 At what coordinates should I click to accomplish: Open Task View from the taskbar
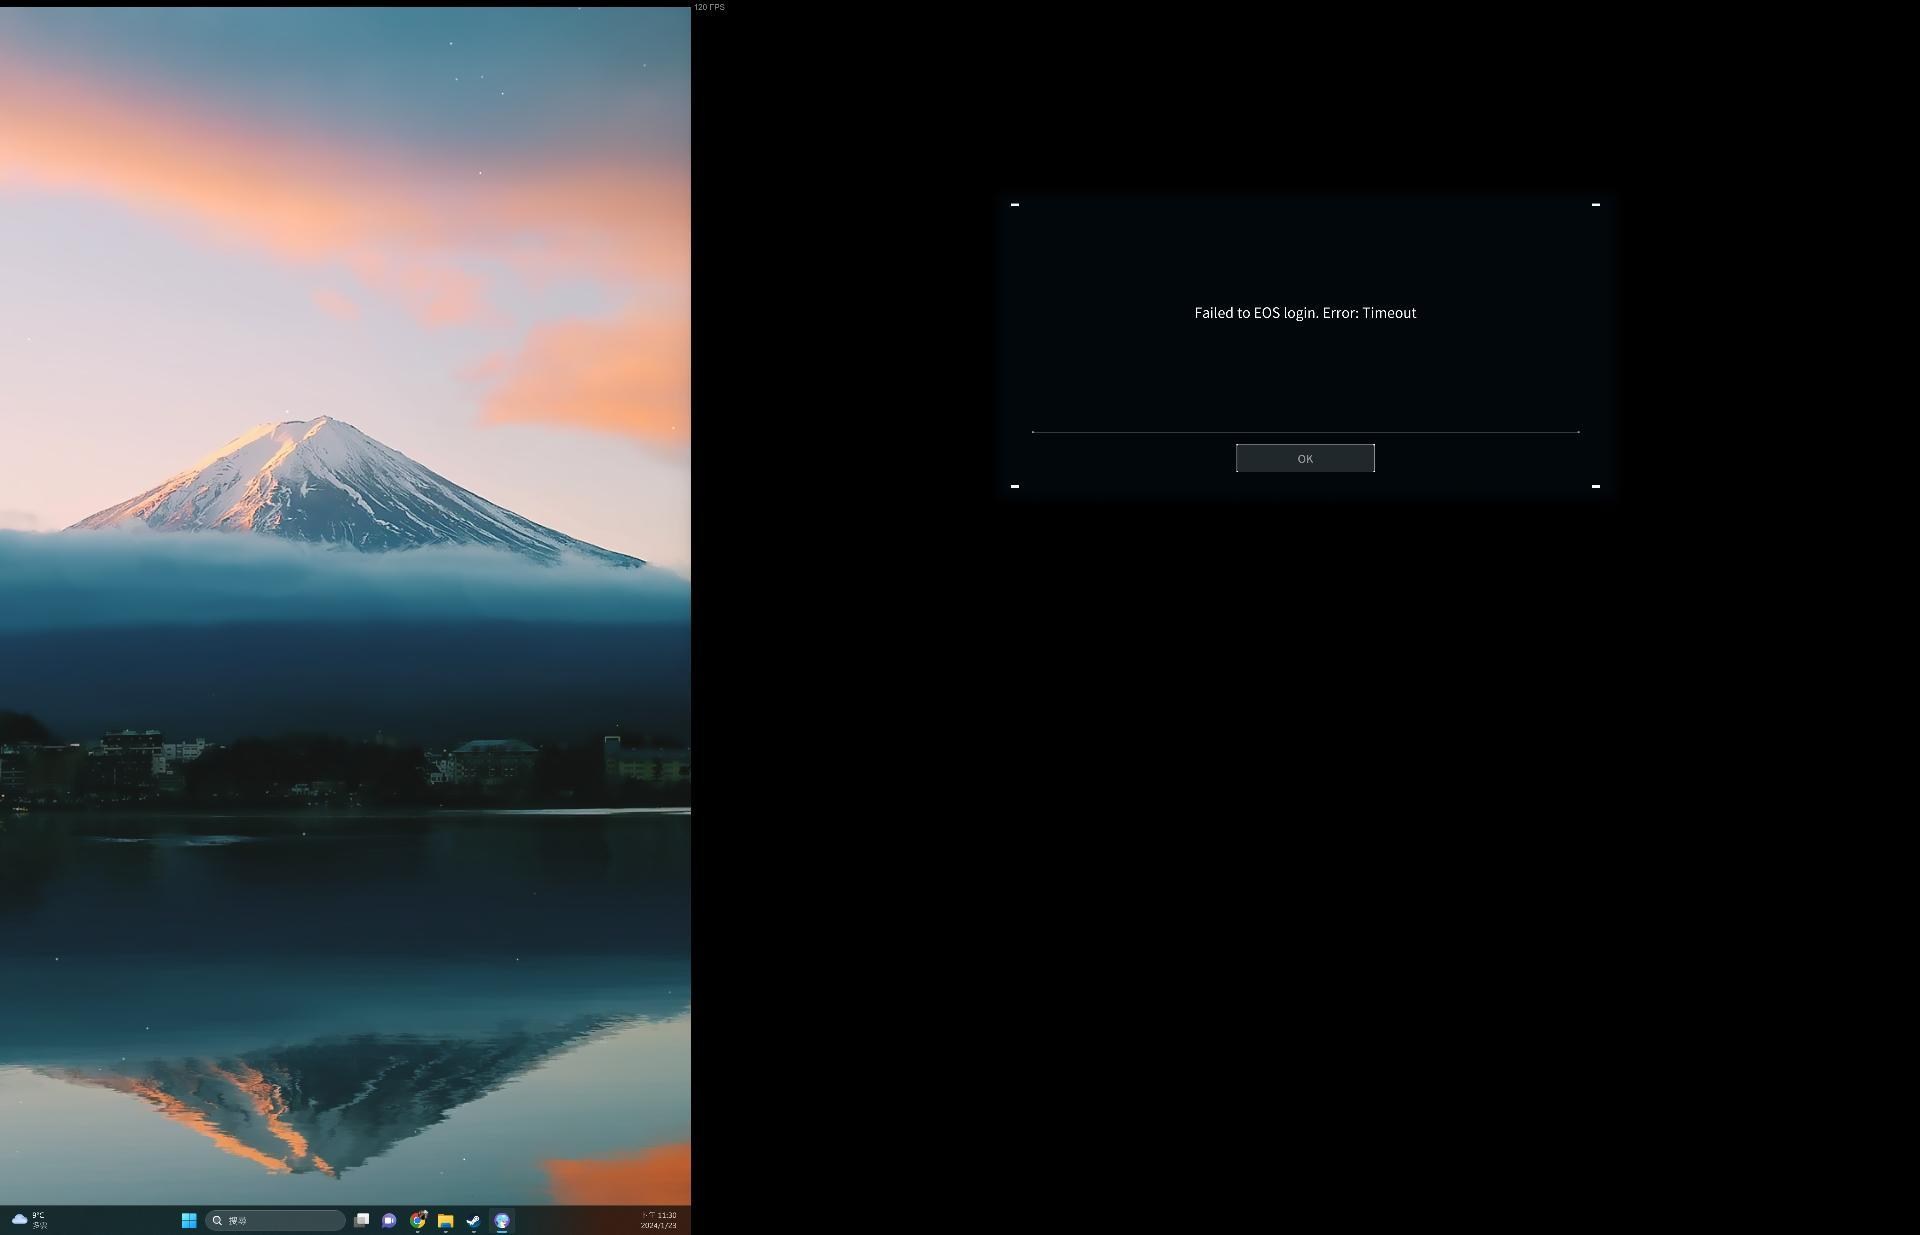361,1220
